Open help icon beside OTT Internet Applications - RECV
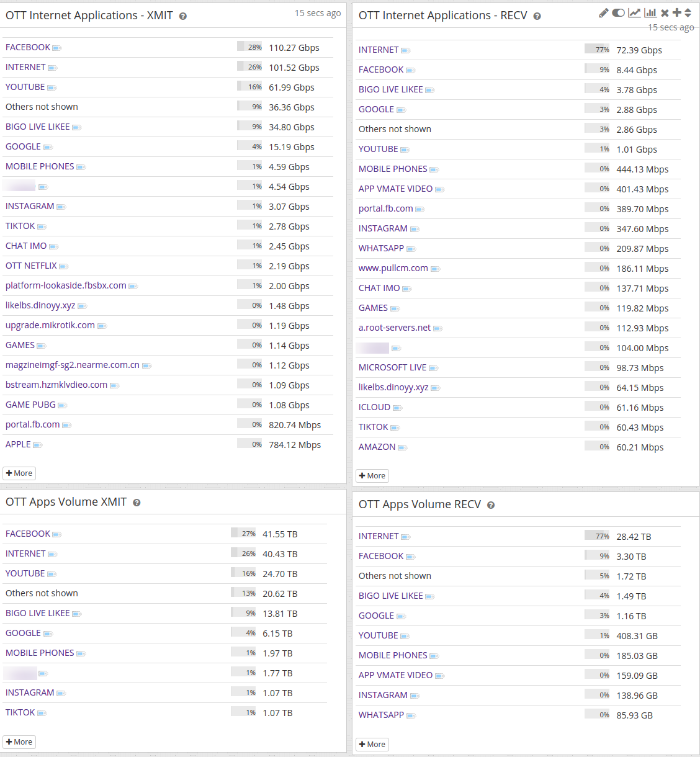The image size is (700, 757). tap(537, 16)
